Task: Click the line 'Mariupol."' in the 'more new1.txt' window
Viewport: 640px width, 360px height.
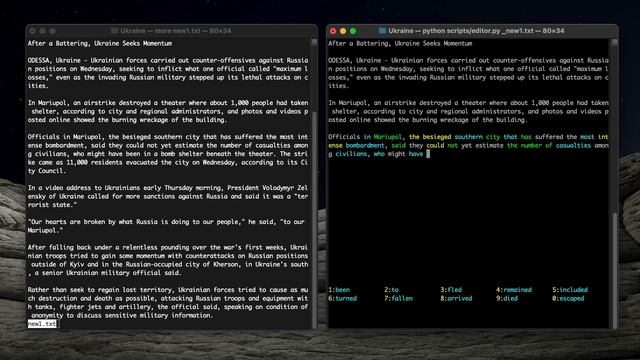Action: (45, 230)
